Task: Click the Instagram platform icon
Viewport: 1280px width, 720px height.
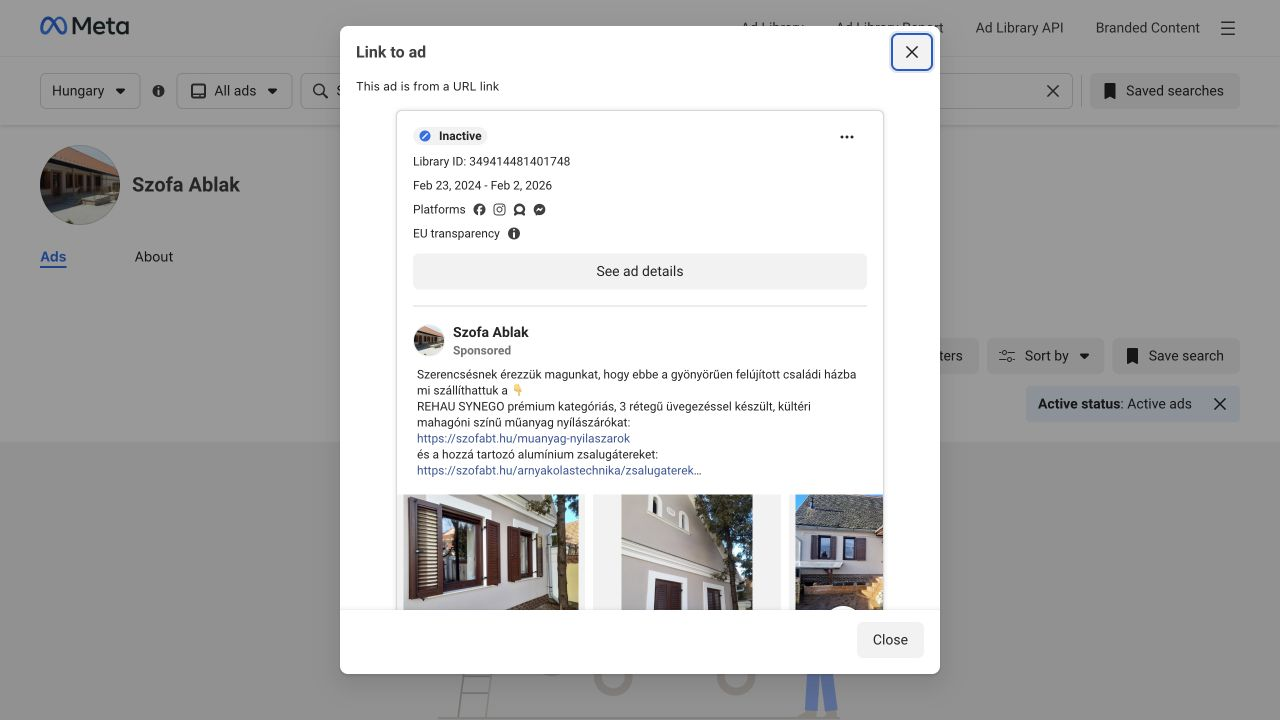Action: pos(499,210)
